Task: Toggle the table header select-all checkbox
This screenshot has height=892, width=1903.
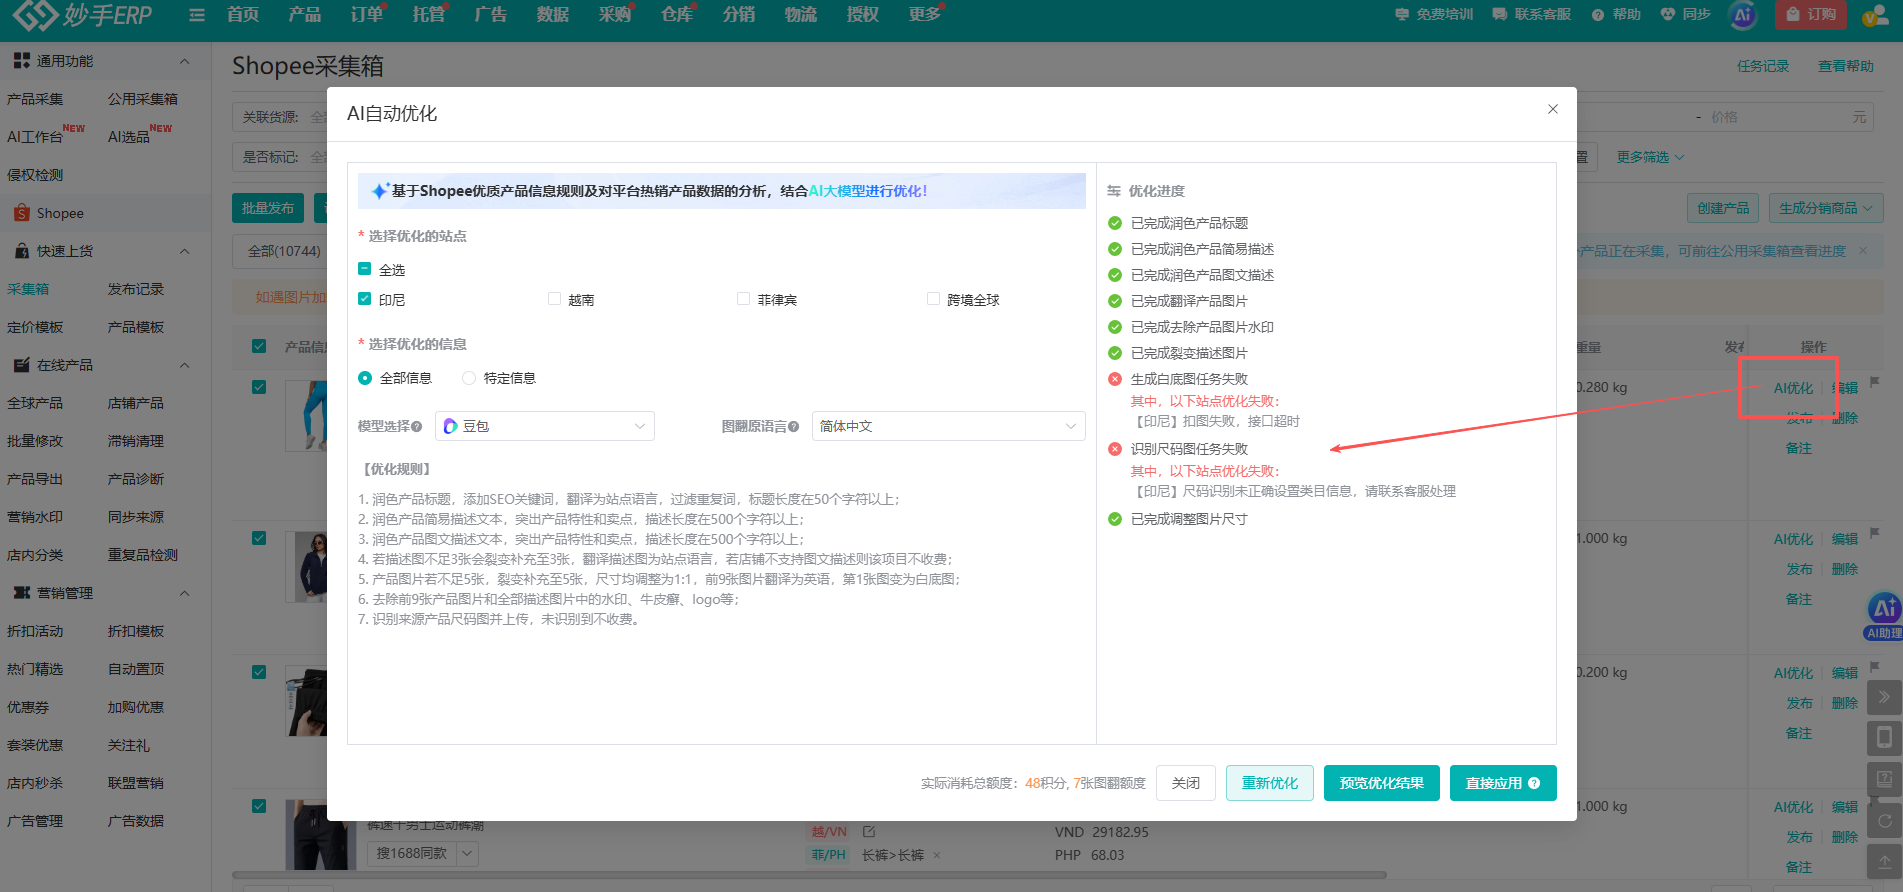Action: pos(259,346)
